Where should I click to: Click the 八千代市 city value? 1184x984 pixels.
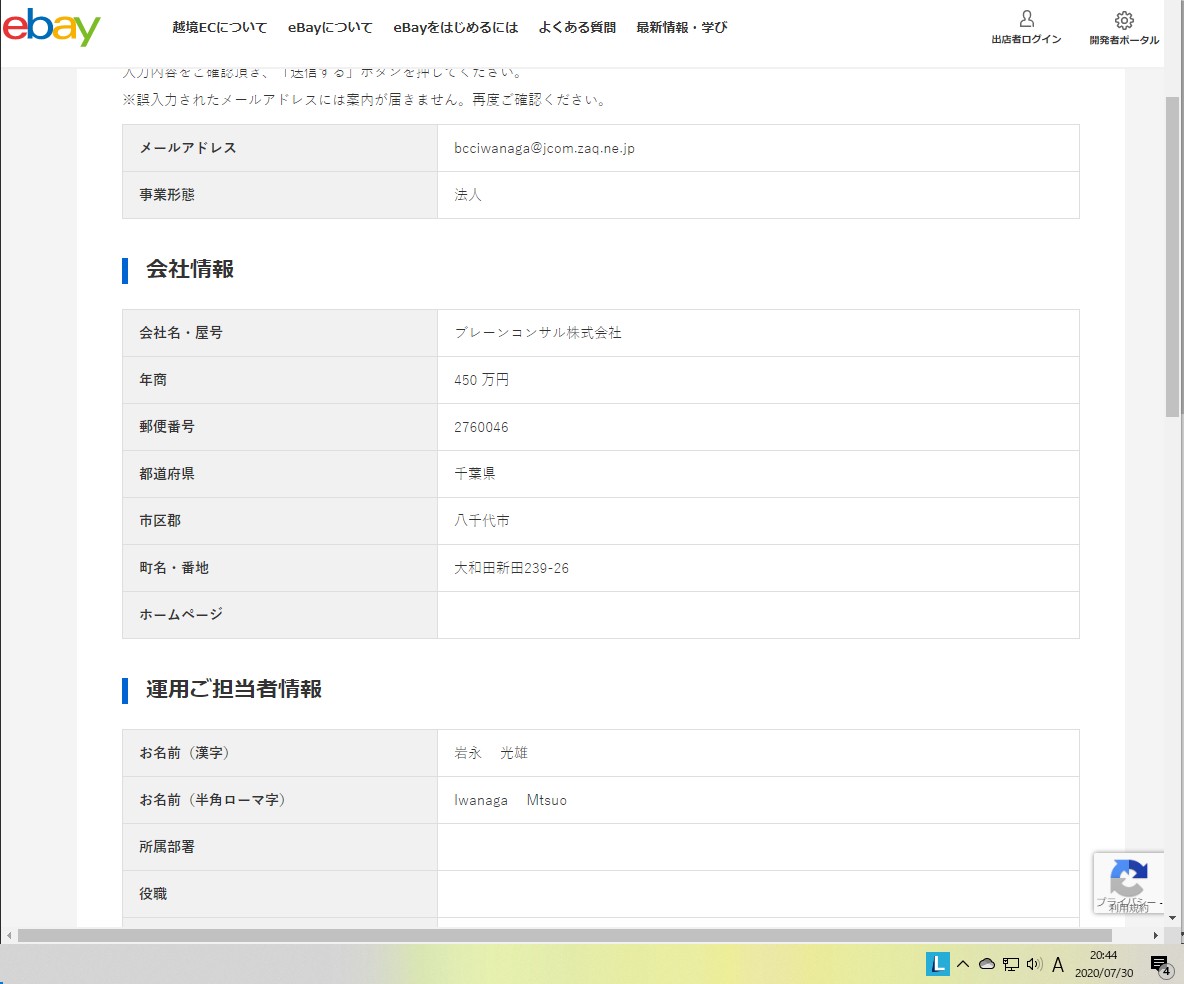click(x=482, y=521)
